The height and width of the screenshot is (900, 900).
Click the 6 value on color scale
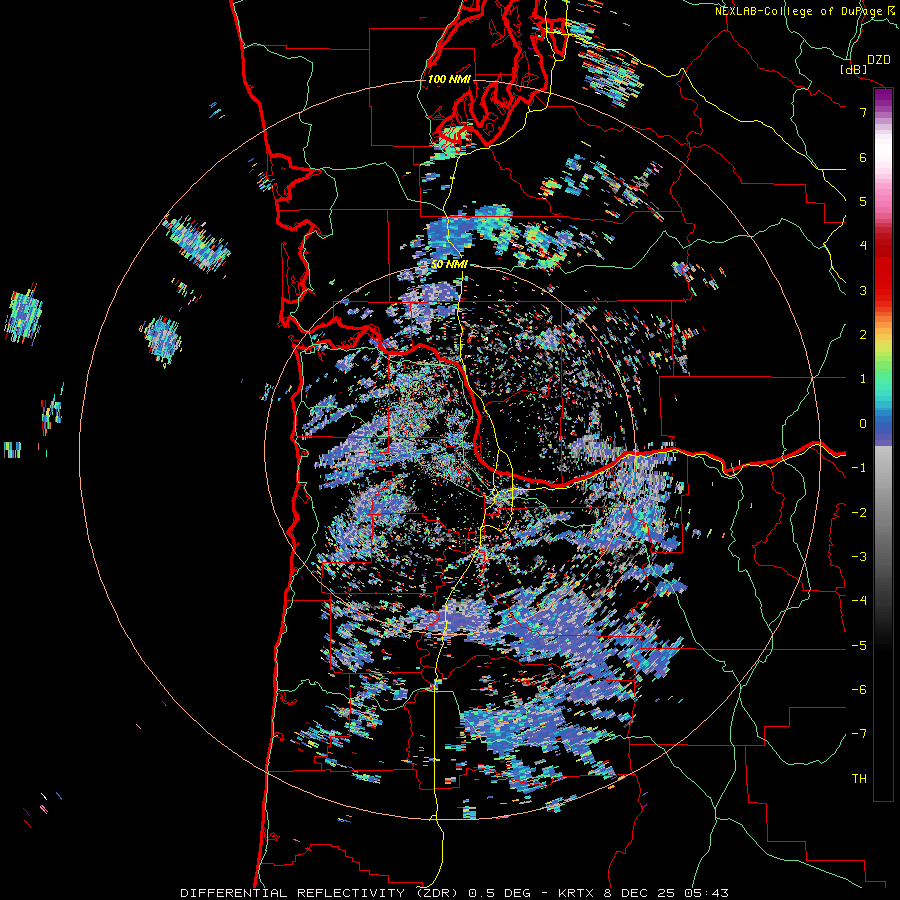863,157
